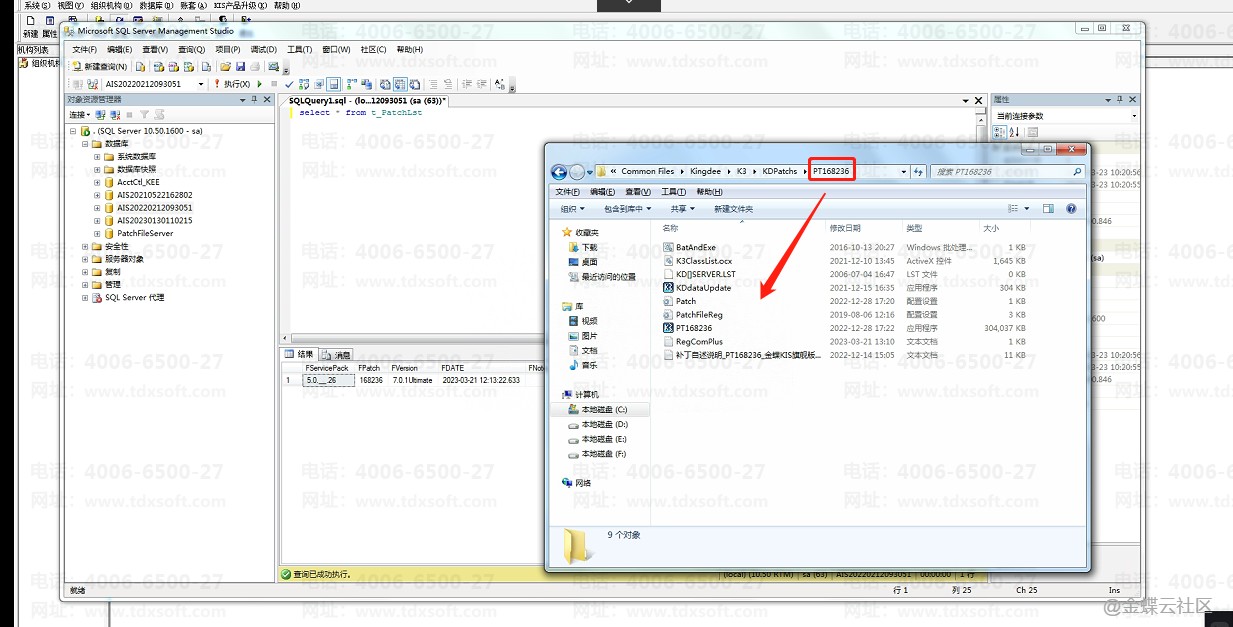This screenshot has height=627, width=1233.
Task: Toggle the preview pane icon in Explorer
Action: pyautogui.click(x=1048, y=209)
